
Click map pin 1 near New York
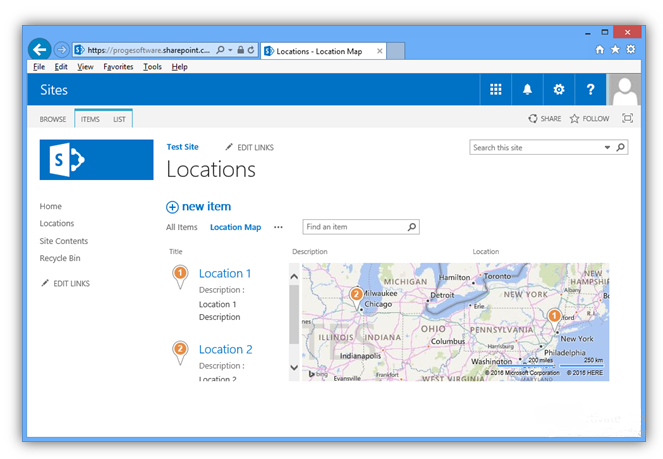tap(554, 320)
